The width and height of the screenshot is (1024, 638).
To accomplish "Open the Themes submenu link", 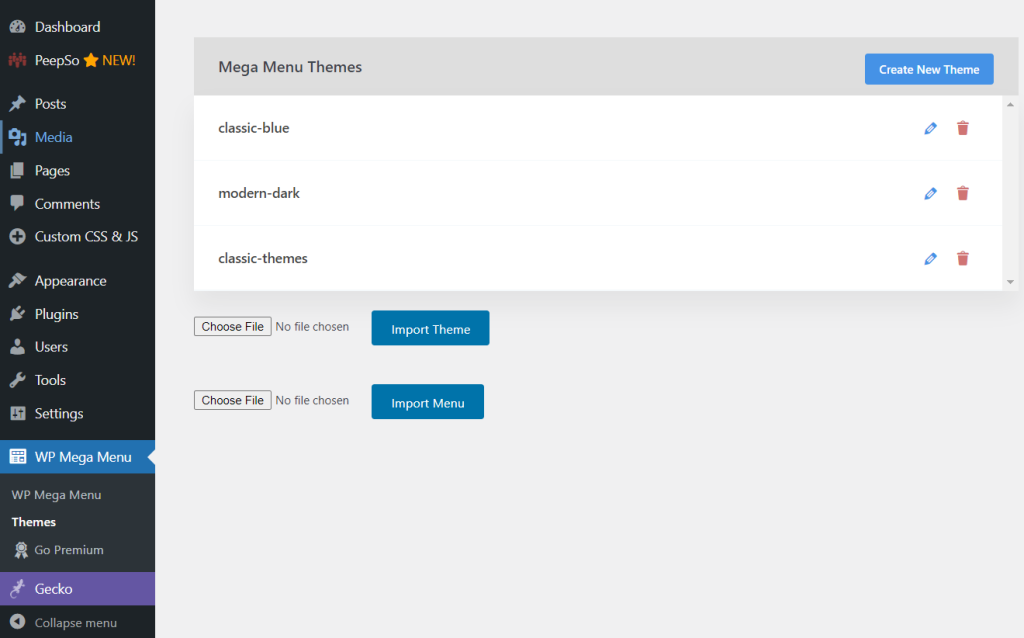I will [x=33, y=522].
